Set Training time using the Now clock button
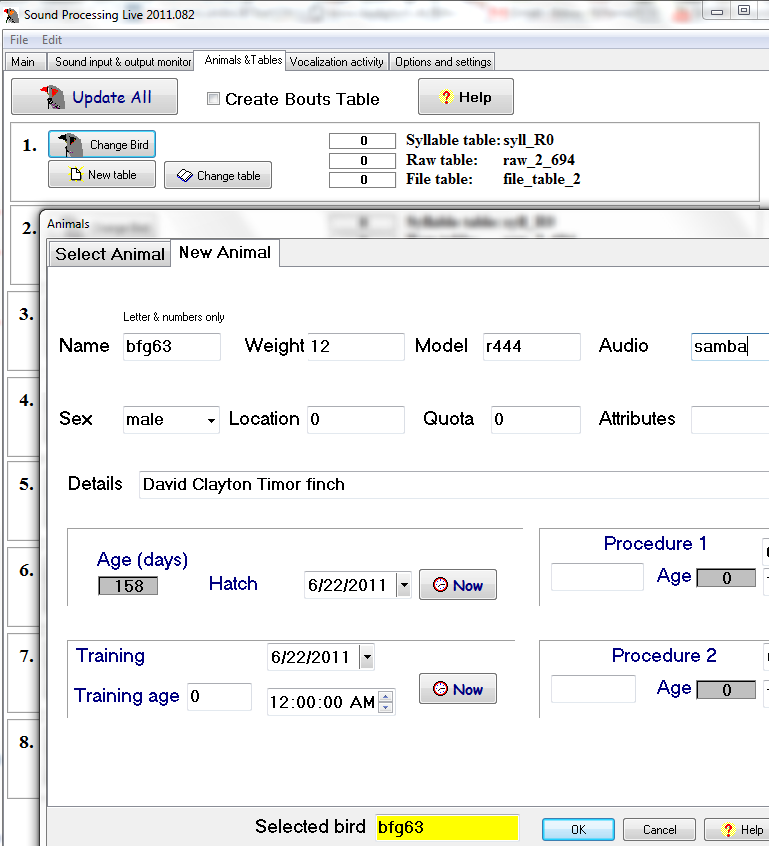This screenshot has height=846, width=769. pos(457,689)
